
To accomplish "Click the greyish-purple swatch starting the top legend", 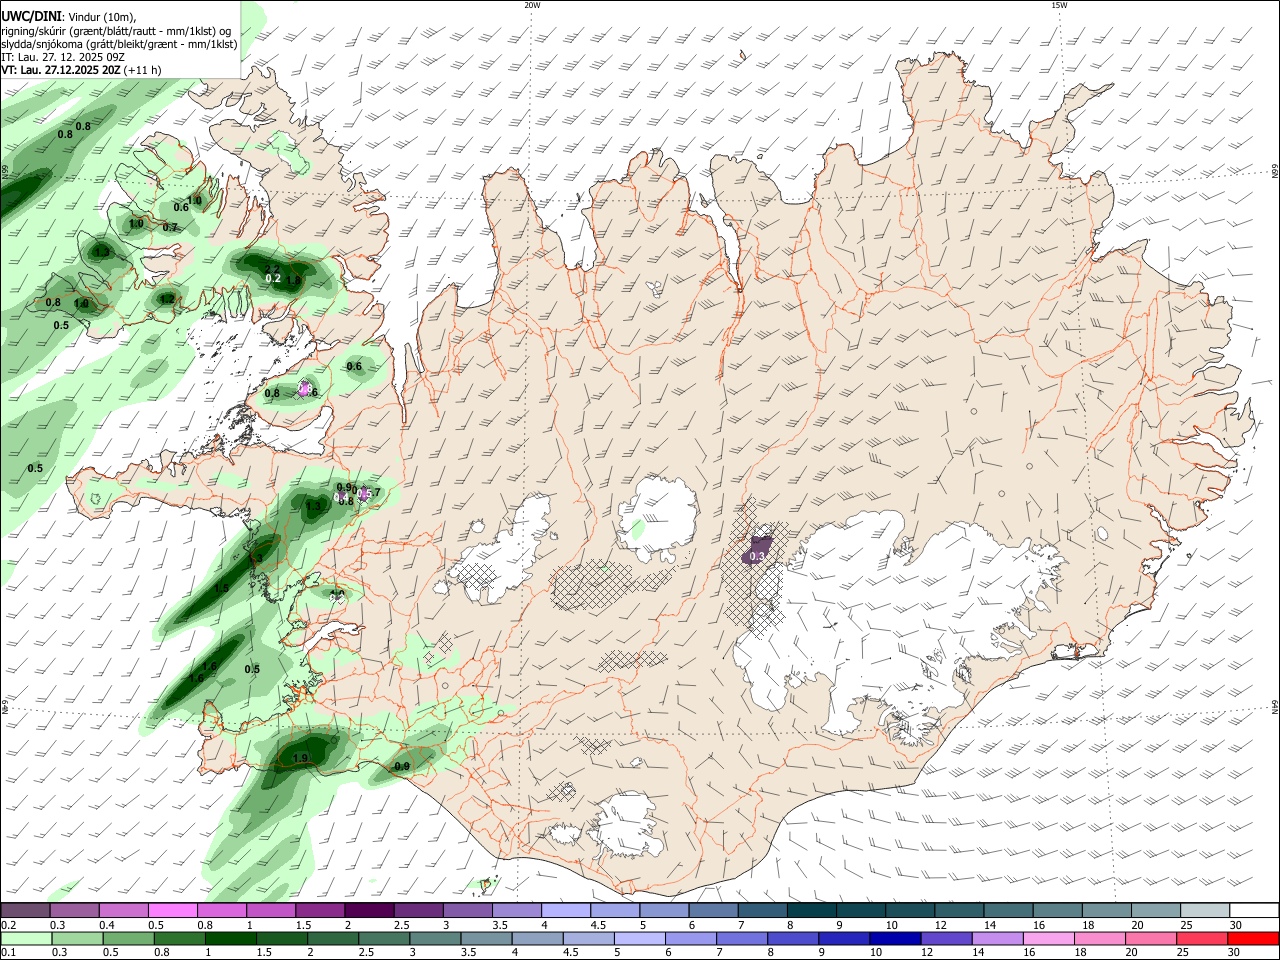I will 26,911.
